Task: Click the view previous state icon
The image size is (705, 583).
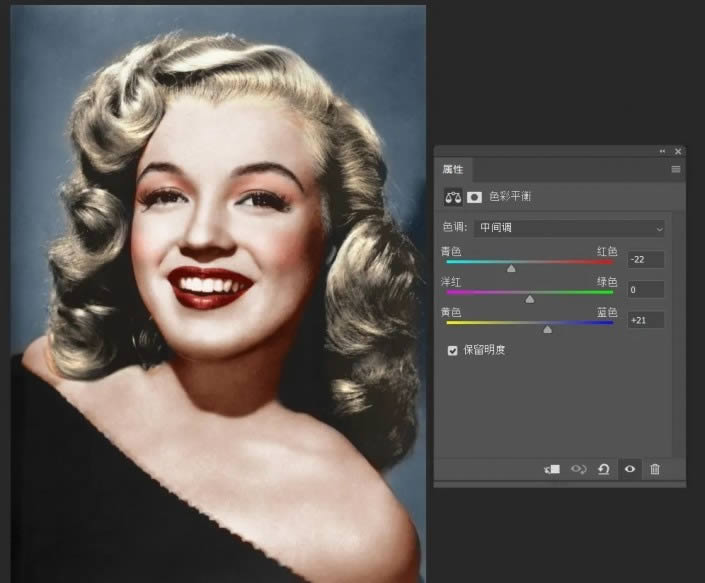Action: click(578, 469)
